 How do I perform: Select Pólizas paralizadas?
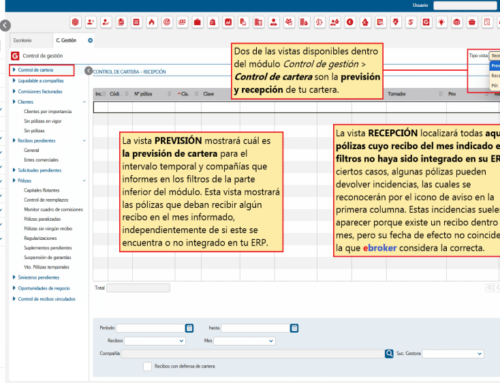tap(42, 219)
